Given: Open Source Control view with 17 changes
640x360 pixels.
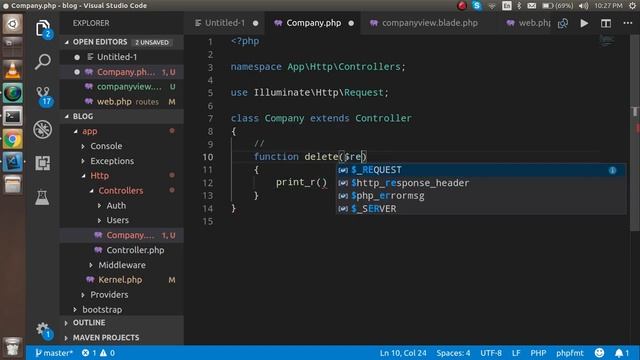Looking at the screenshot, I should coord(44,96).
